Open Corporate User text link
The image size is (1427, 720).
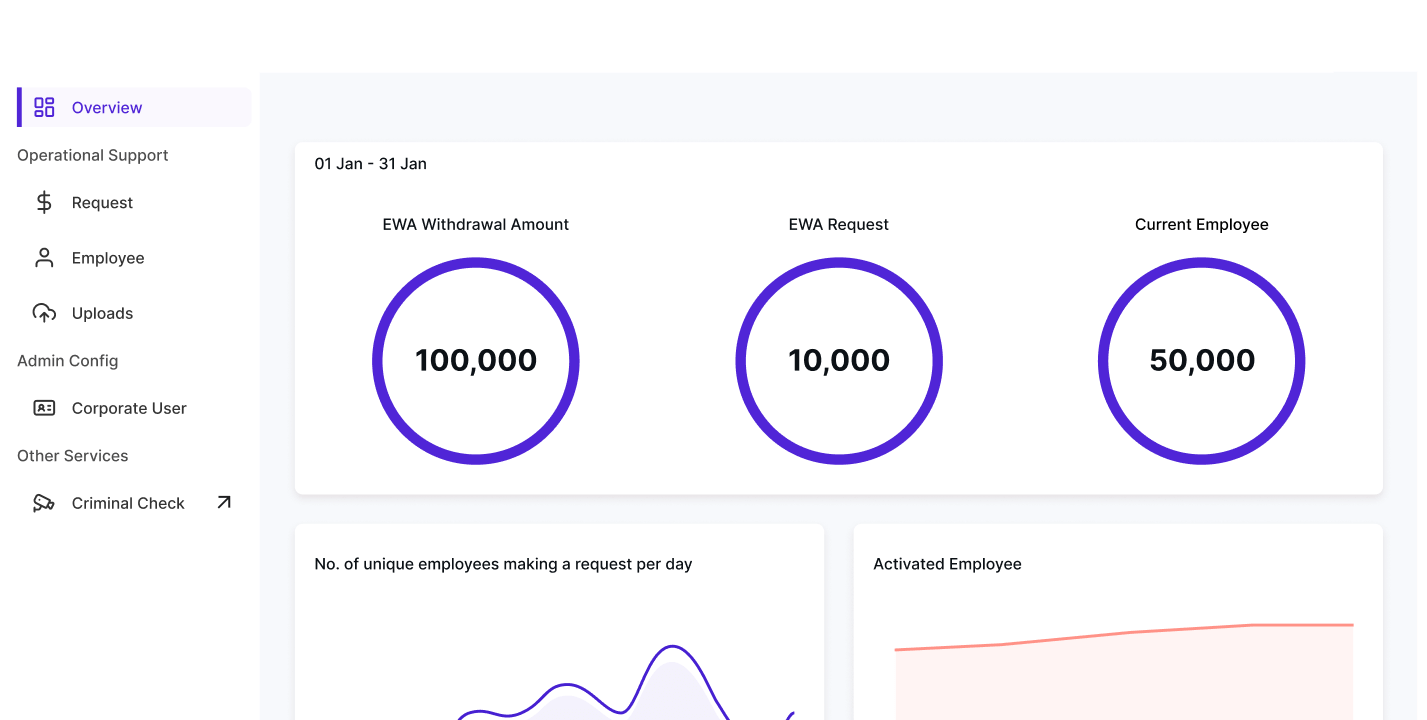129,408
